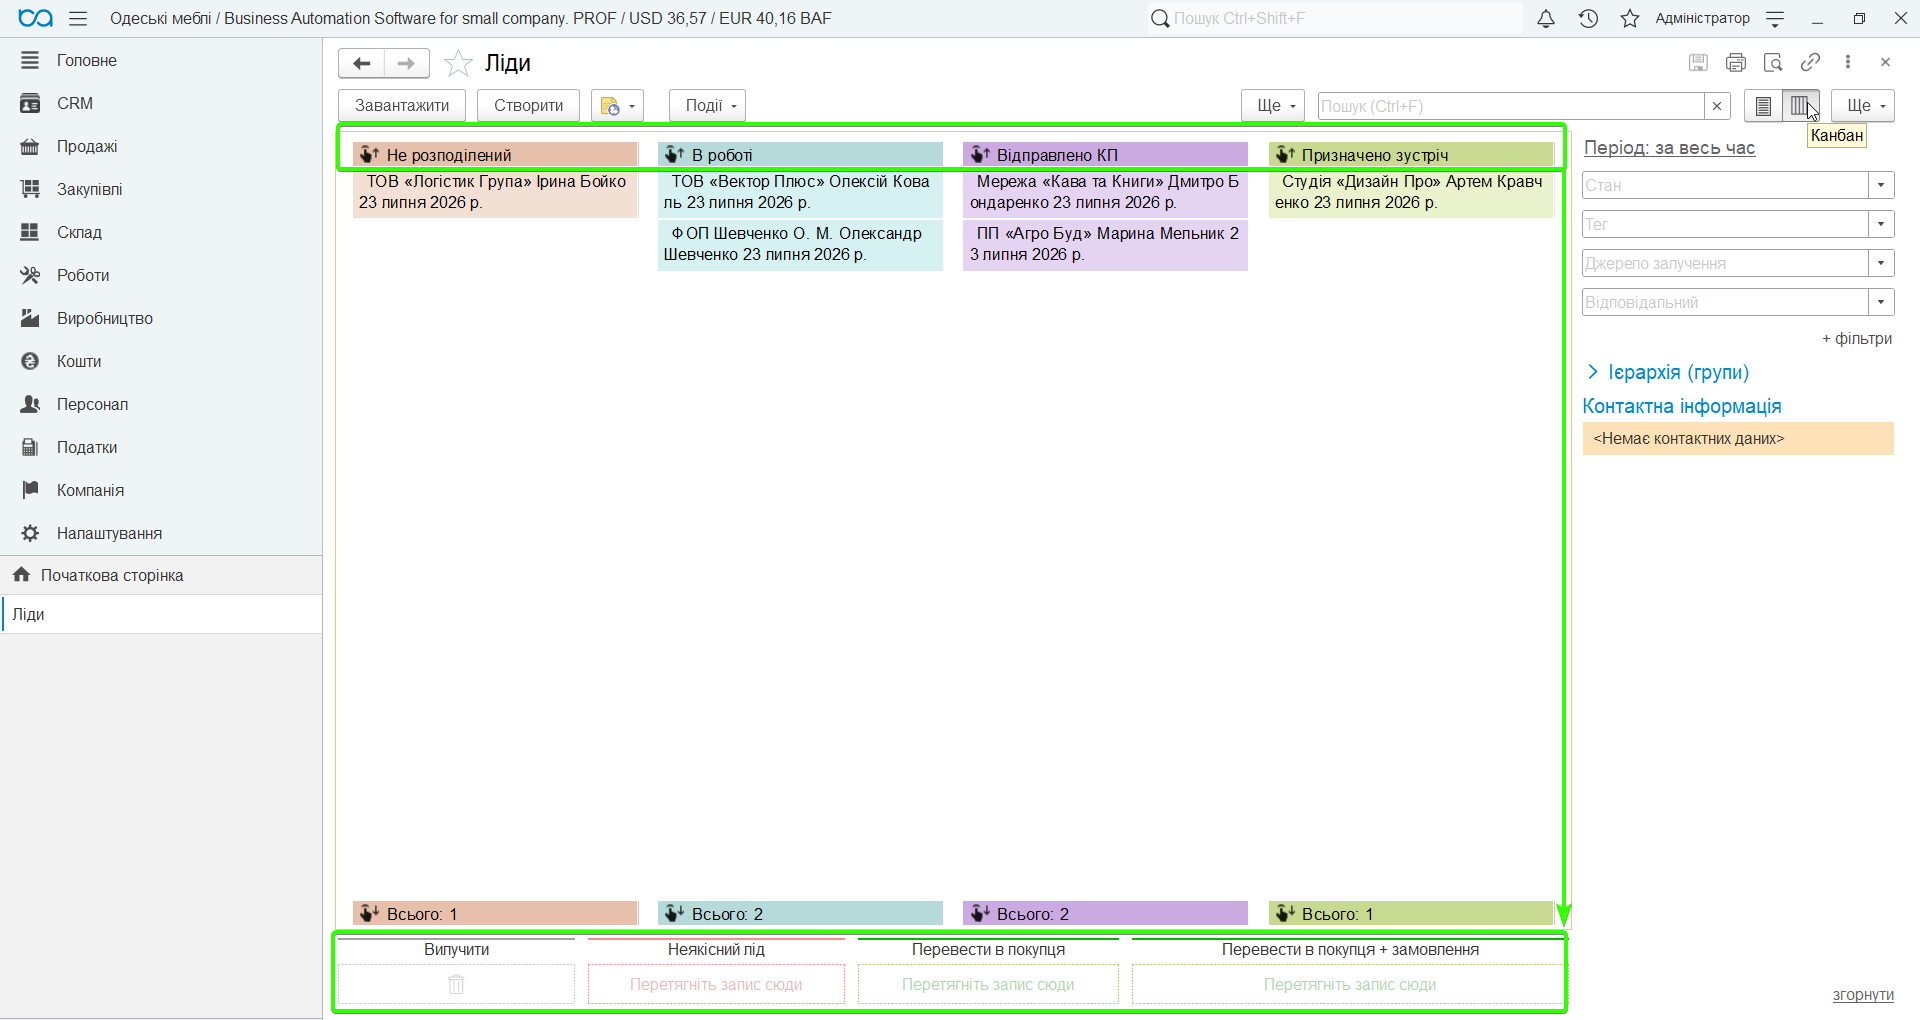The image size is (1920, 1020).
Task: Click the згорнути link
Action: pyautogui.click(x=1863, y=995)
